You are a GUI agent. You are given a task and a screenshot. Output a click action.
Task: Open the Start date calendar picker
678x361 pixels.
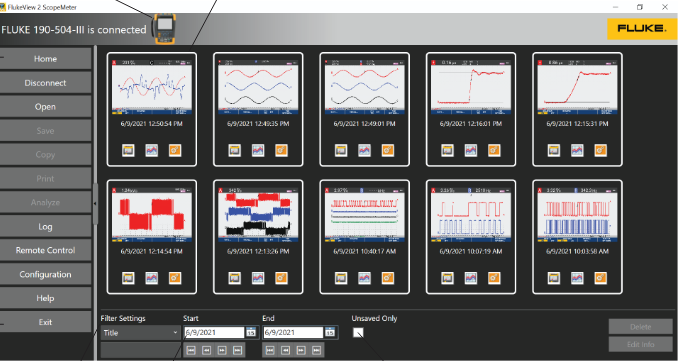point(251,332)
